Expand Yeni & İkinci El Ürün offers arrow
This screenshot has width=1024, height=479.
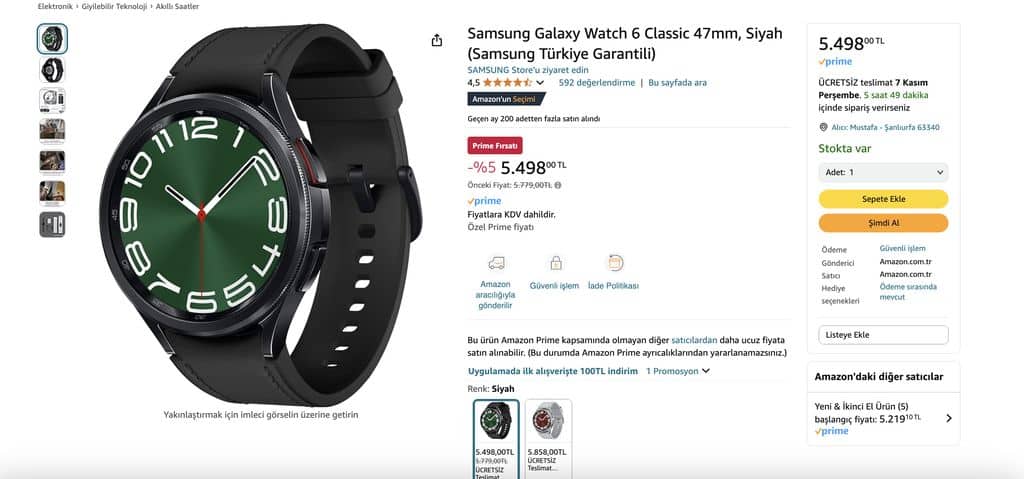click(949, 418)
